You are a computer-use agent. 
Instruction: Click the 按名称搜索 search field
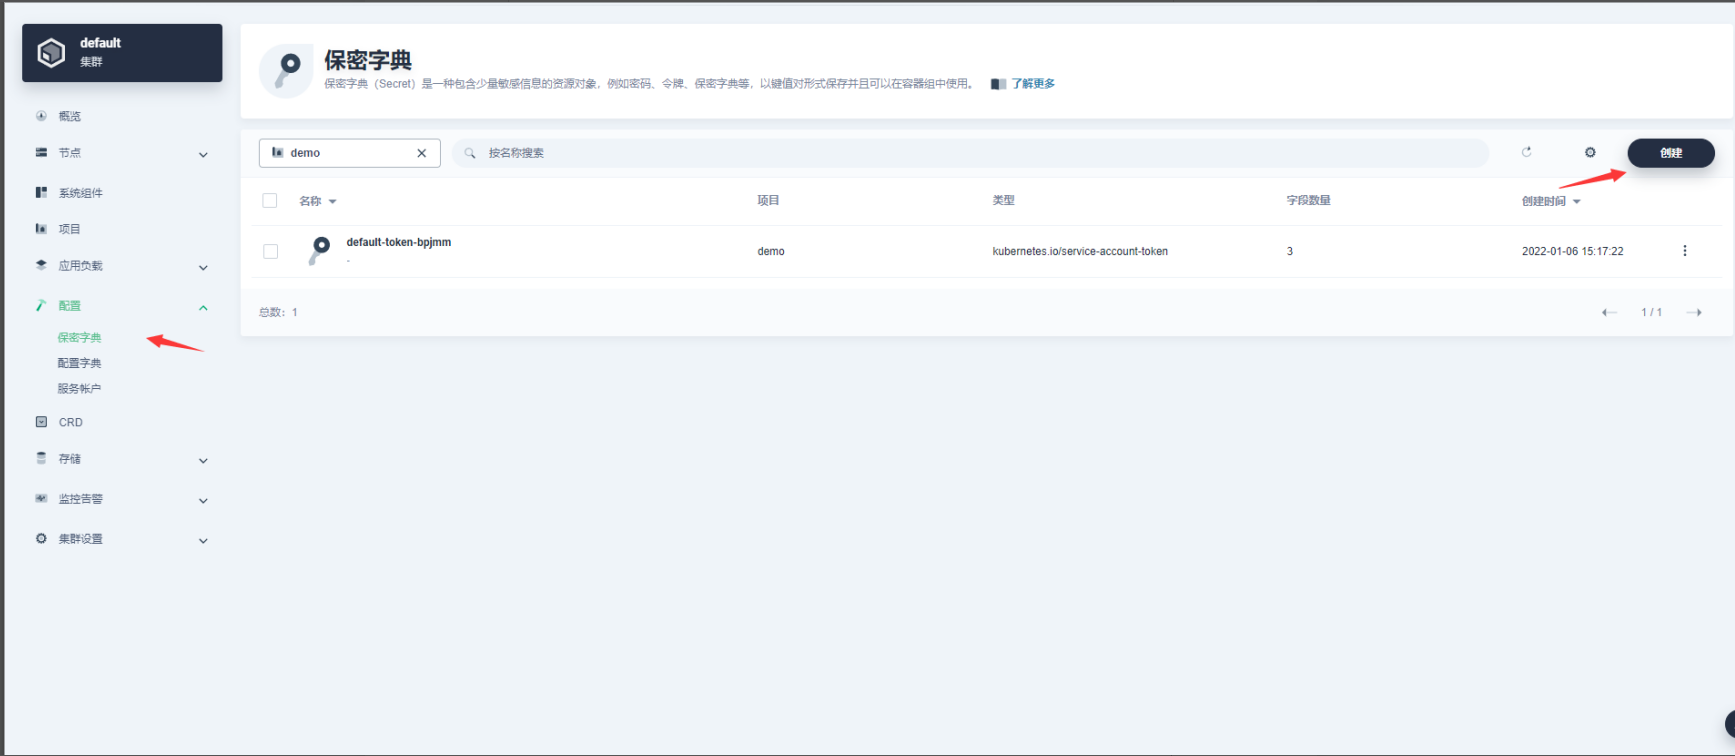tap(970, 153)
